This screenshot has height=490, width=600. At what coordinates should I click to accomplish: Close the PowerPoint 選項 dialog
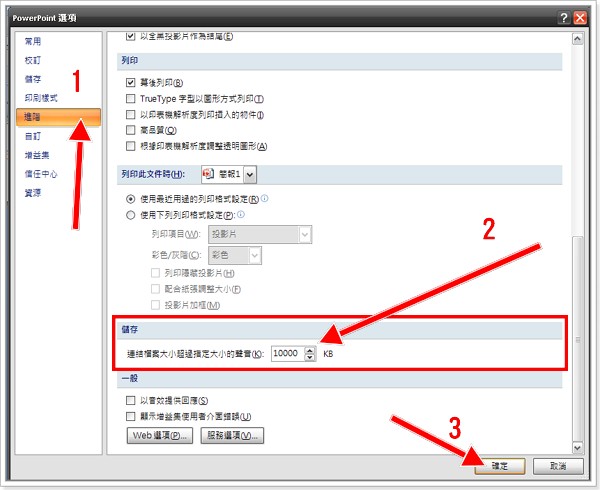coord(580,18)
